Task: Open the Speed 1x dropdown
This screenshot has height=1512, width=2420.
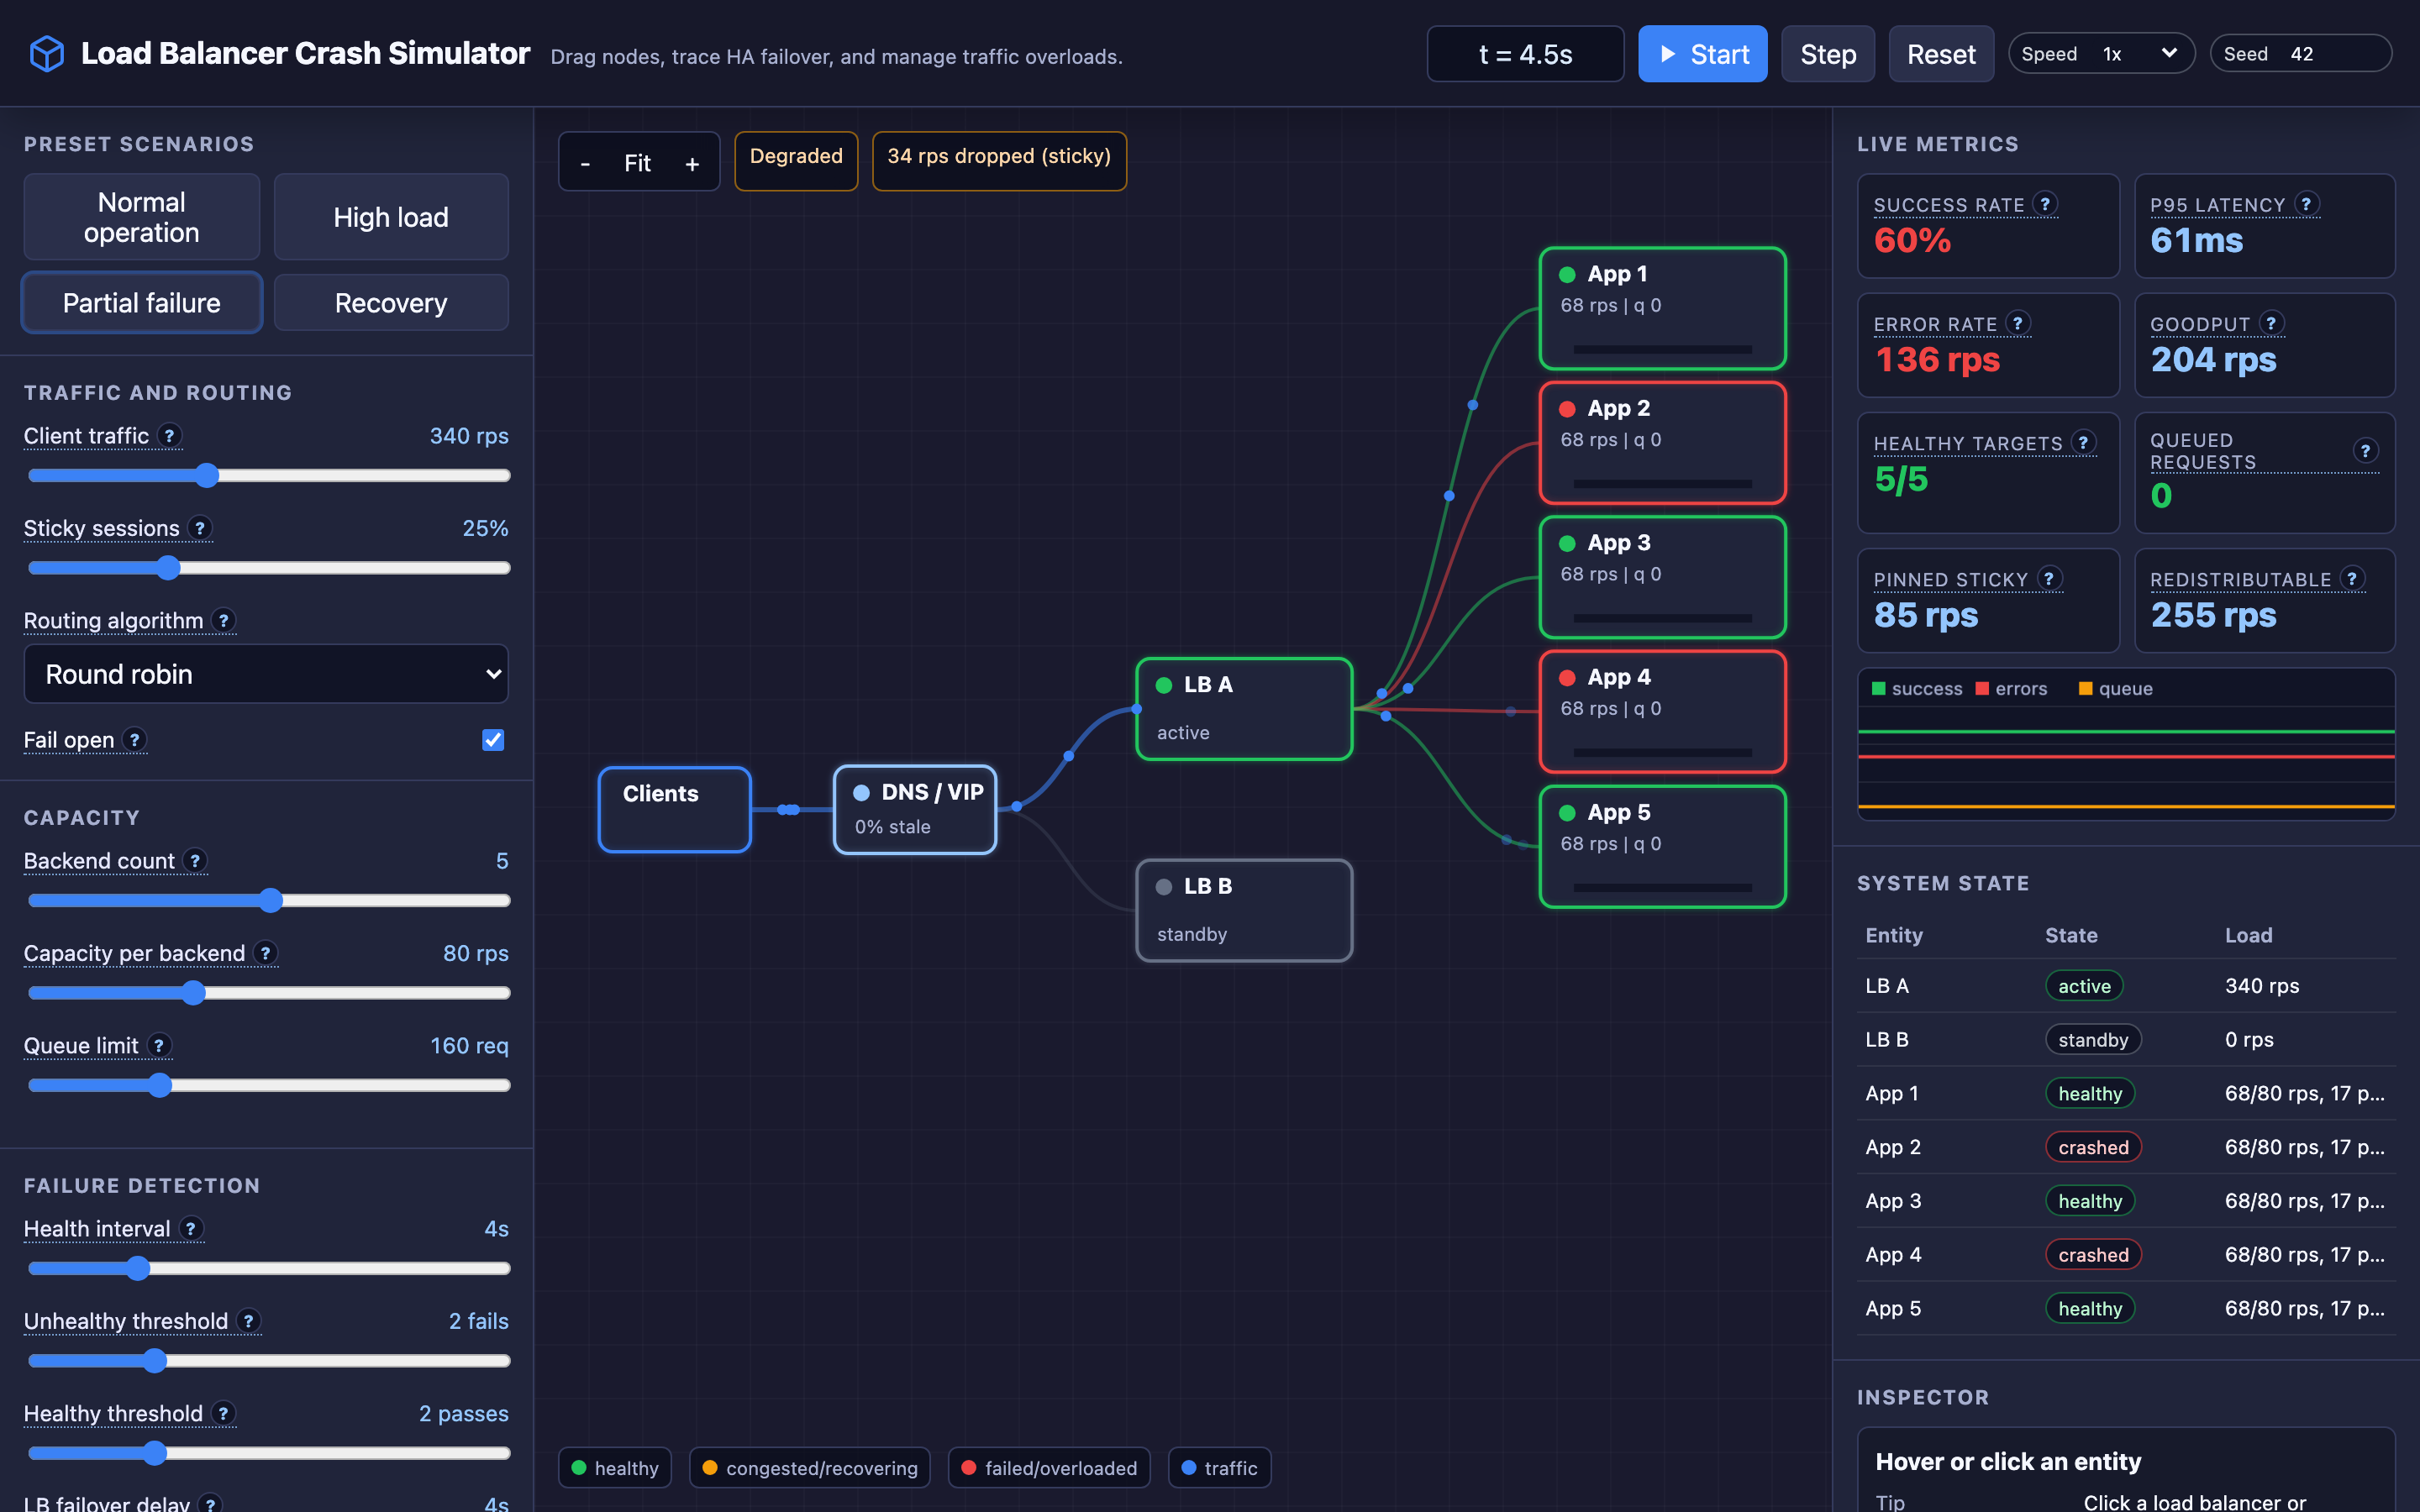Action: 2101,54
